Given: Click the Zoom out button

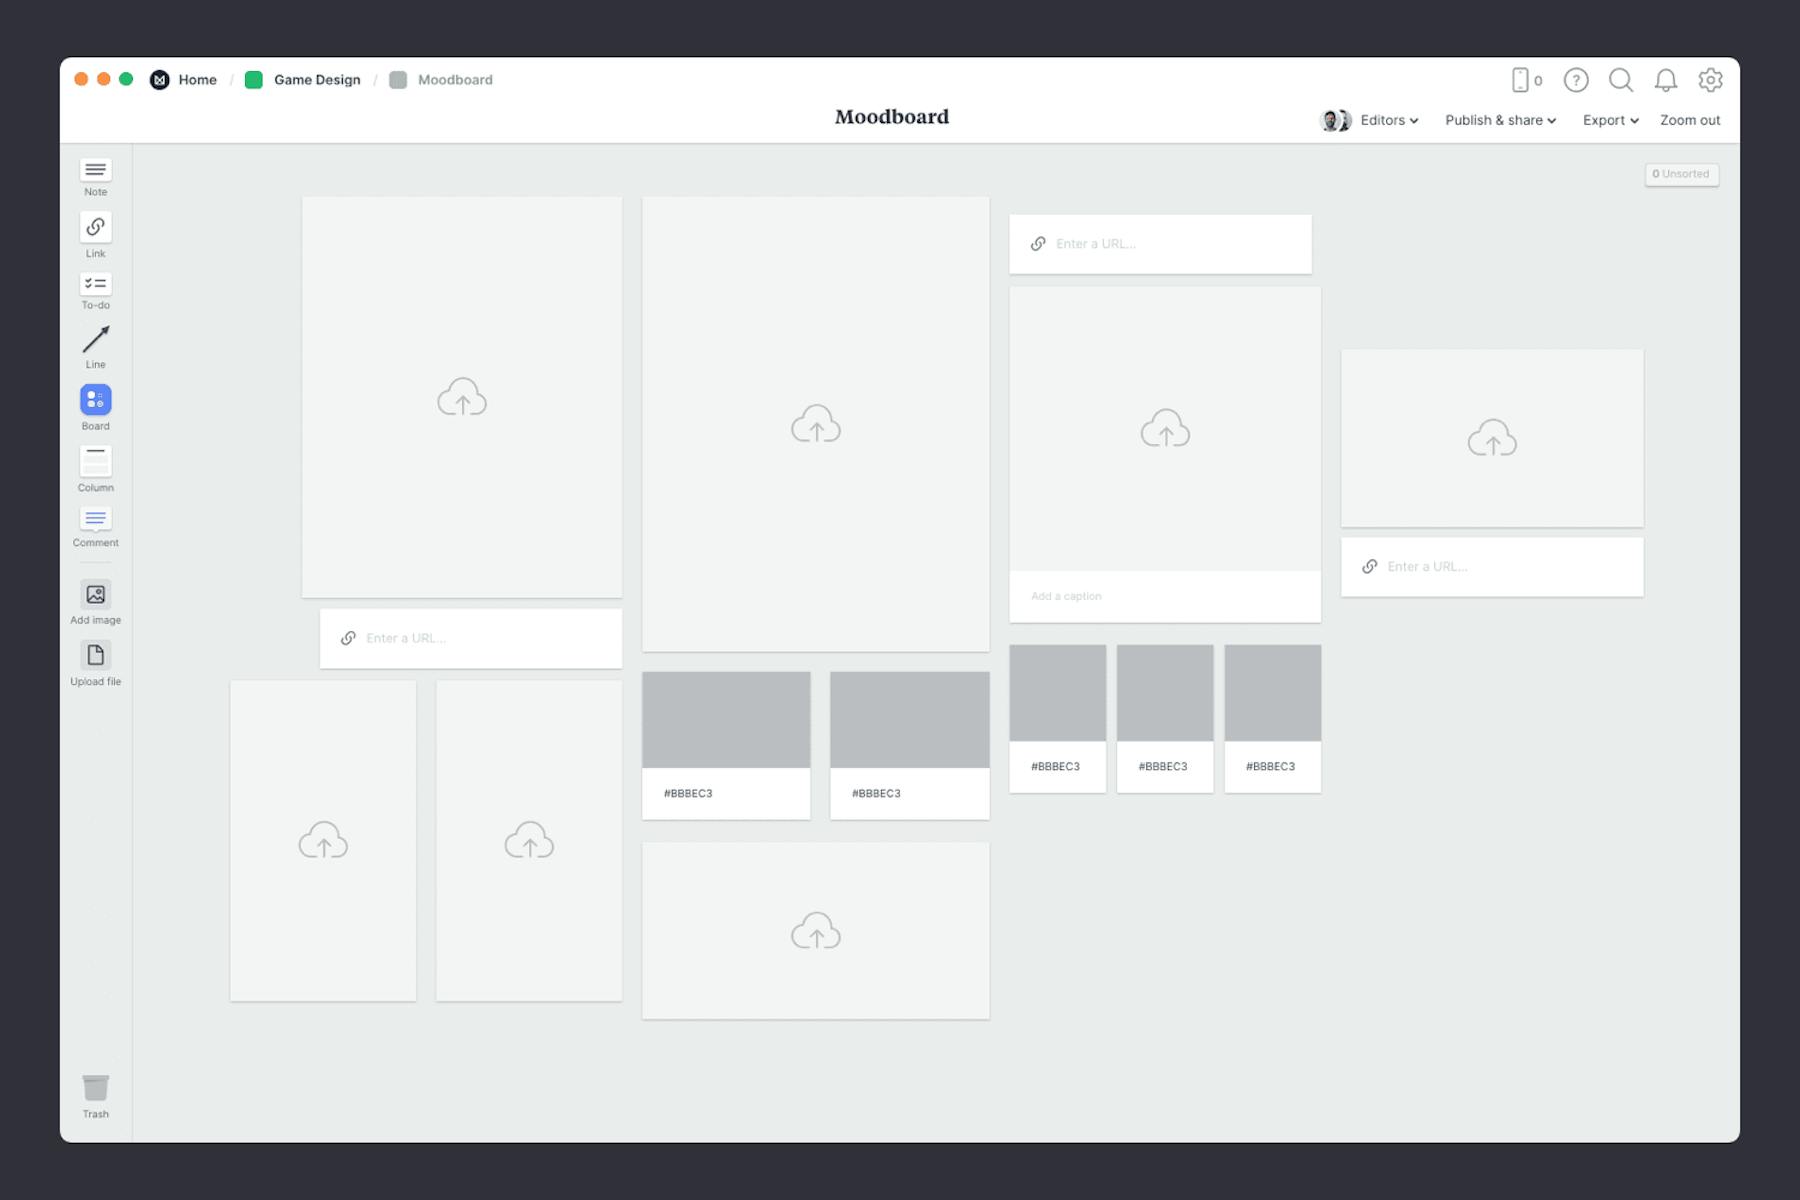Looking at the screenshot, I should coord(1689,120).
